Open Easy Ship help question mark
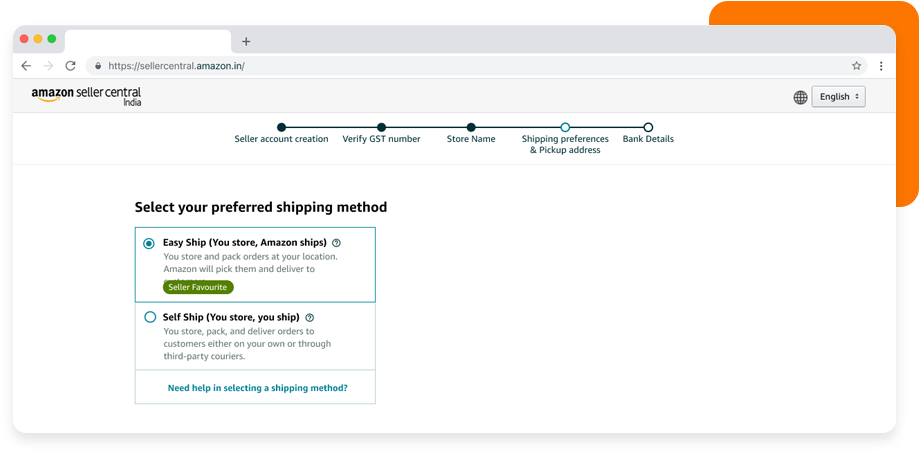Screen dimensions: 920x454 tap(337, 243)
